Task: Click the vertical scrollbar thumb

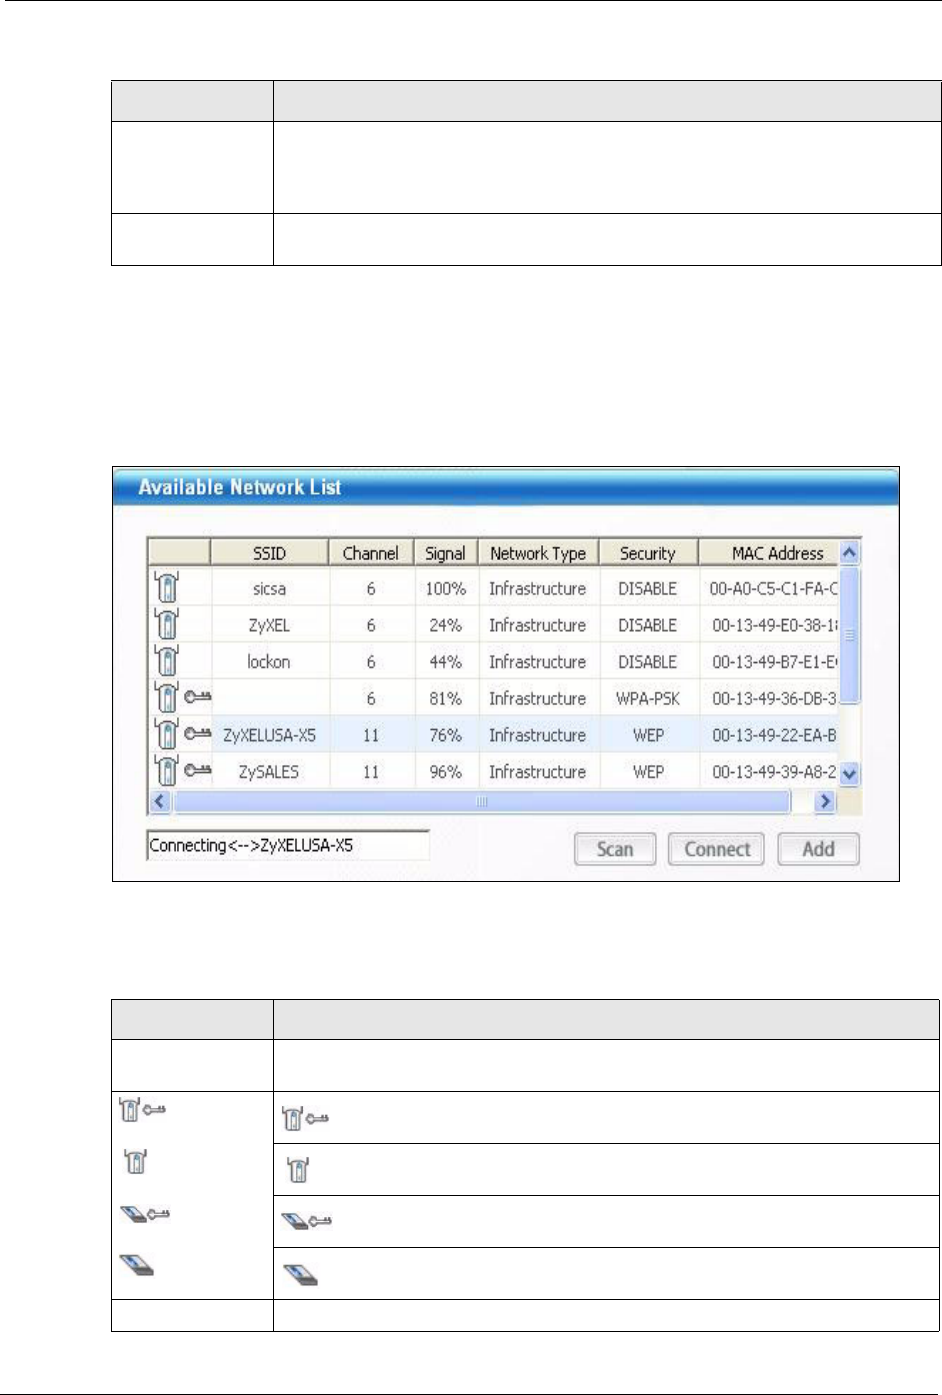Action: pos(849,635)
